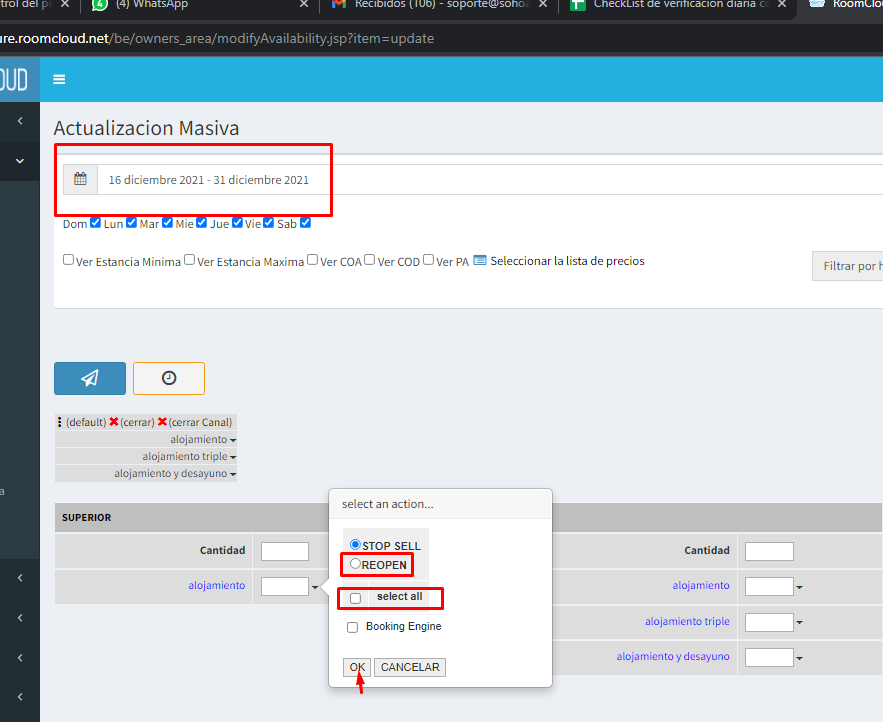Expand the alojamiento y desayuno dropdown

tap(233, 474)
